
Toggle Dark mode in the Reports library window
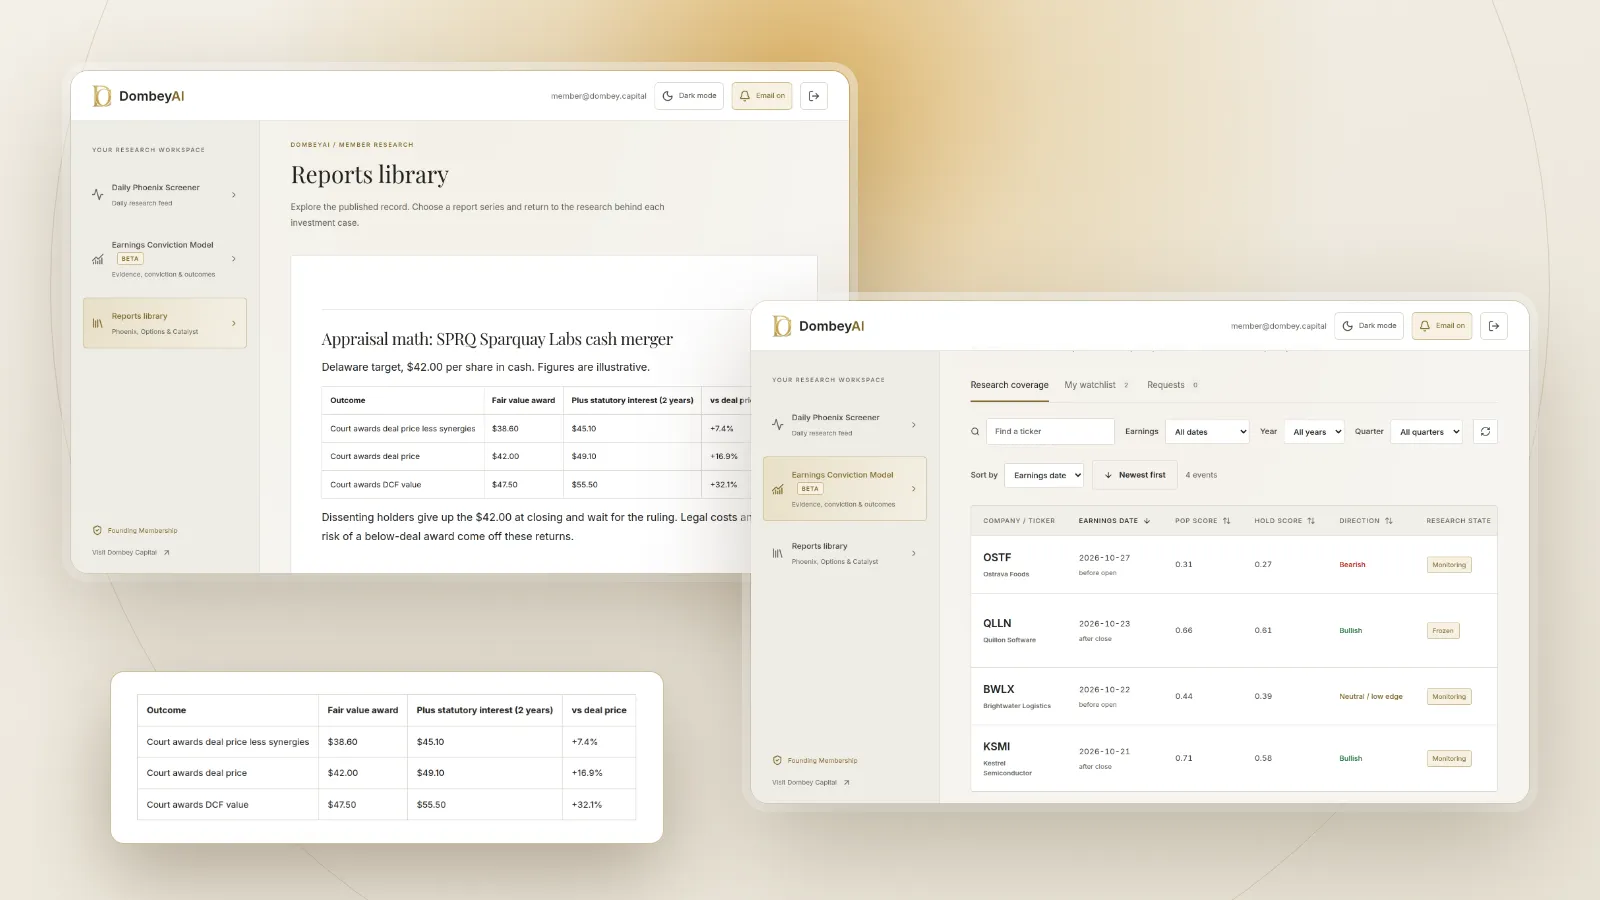[x=689, y=96]
